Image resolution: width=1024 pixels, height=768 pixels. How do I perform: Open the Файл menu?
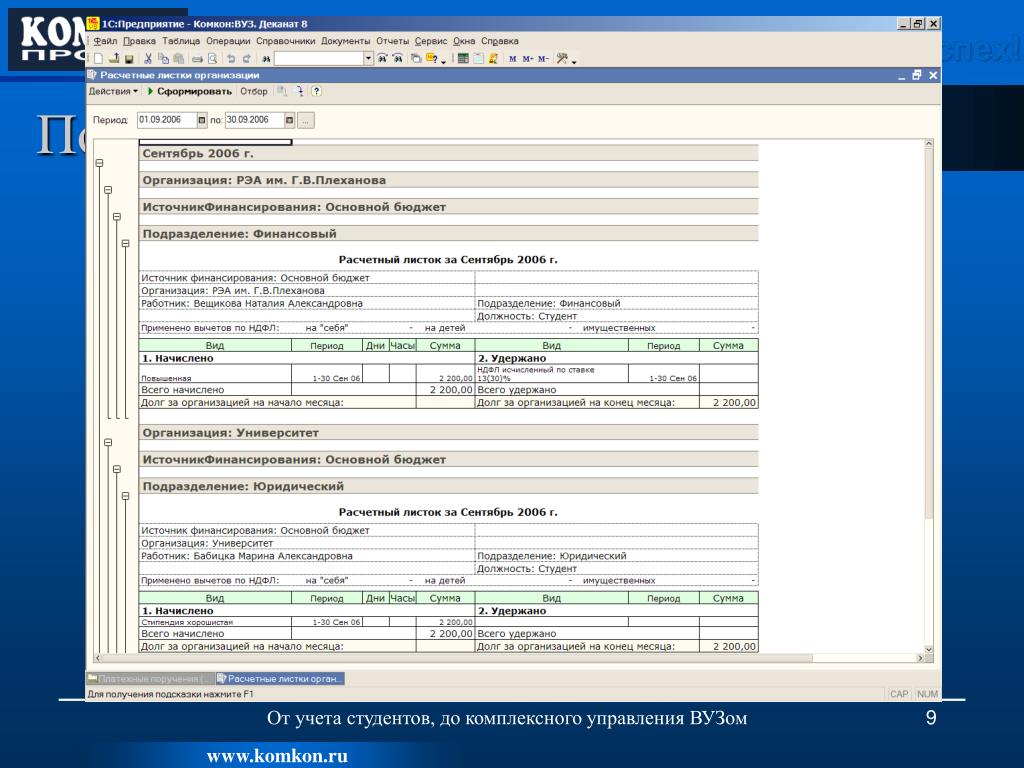(105, 41)
